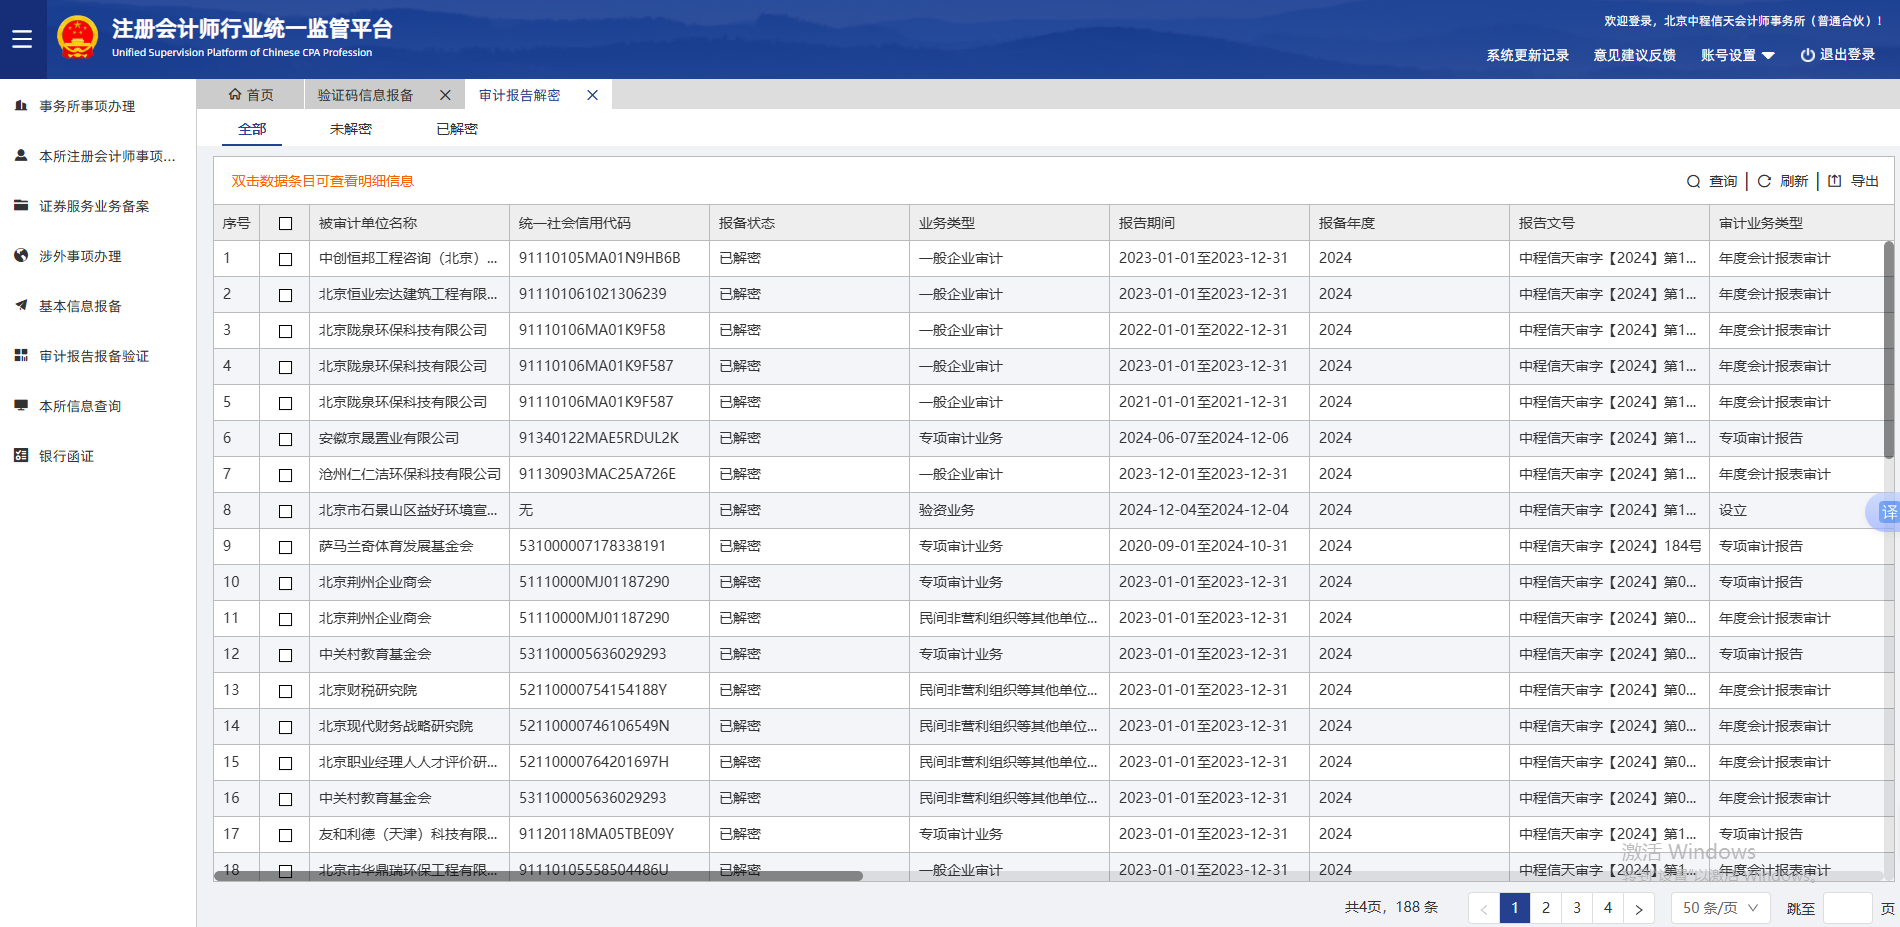This screenshot has height=927, width=1900.
Task: Open the hamburger menu icon
Action: [22, 39]
